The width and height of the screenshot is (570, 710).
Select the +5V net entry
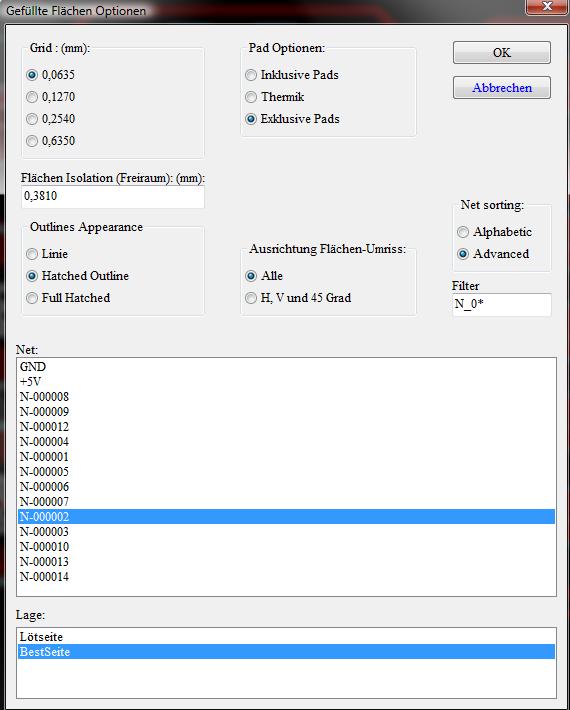[286, 382]
